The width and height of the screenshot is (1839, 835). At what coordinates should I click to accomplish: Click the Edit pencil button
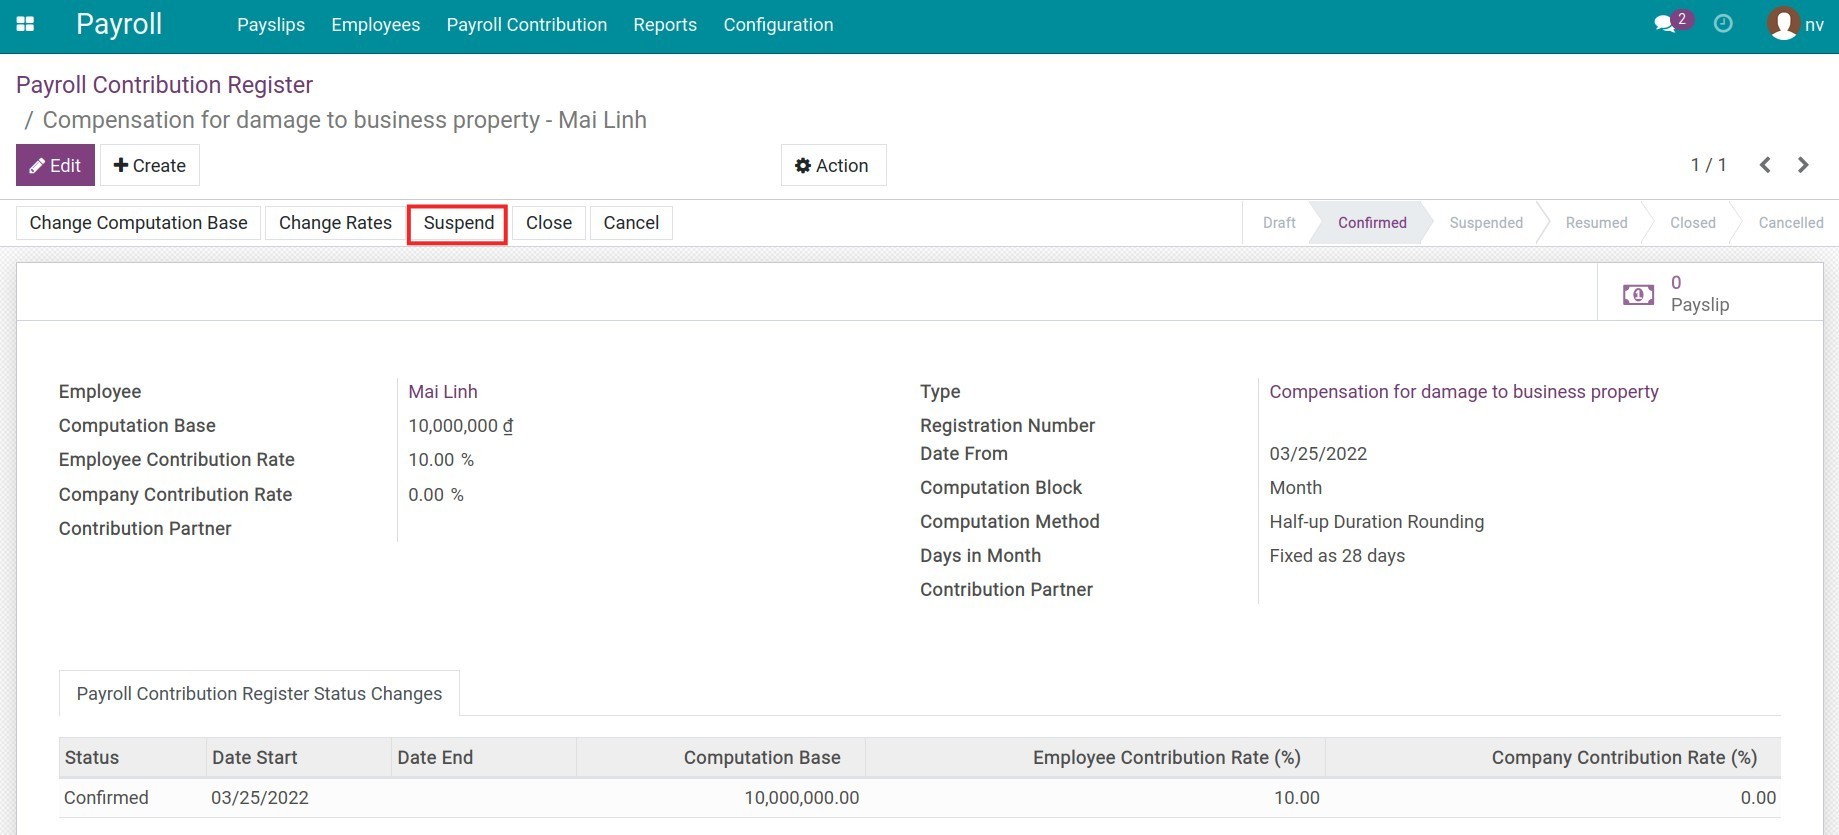click(x=55, y=165)
